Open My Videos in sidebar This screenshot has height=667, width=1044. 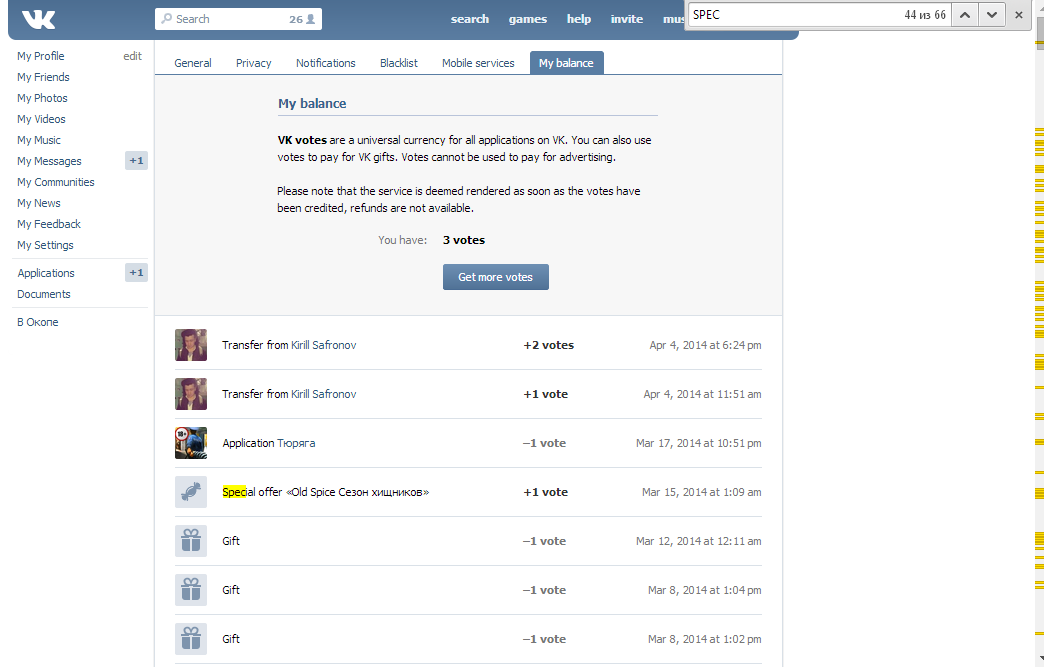pyautogui.click(x=41, y=119)
